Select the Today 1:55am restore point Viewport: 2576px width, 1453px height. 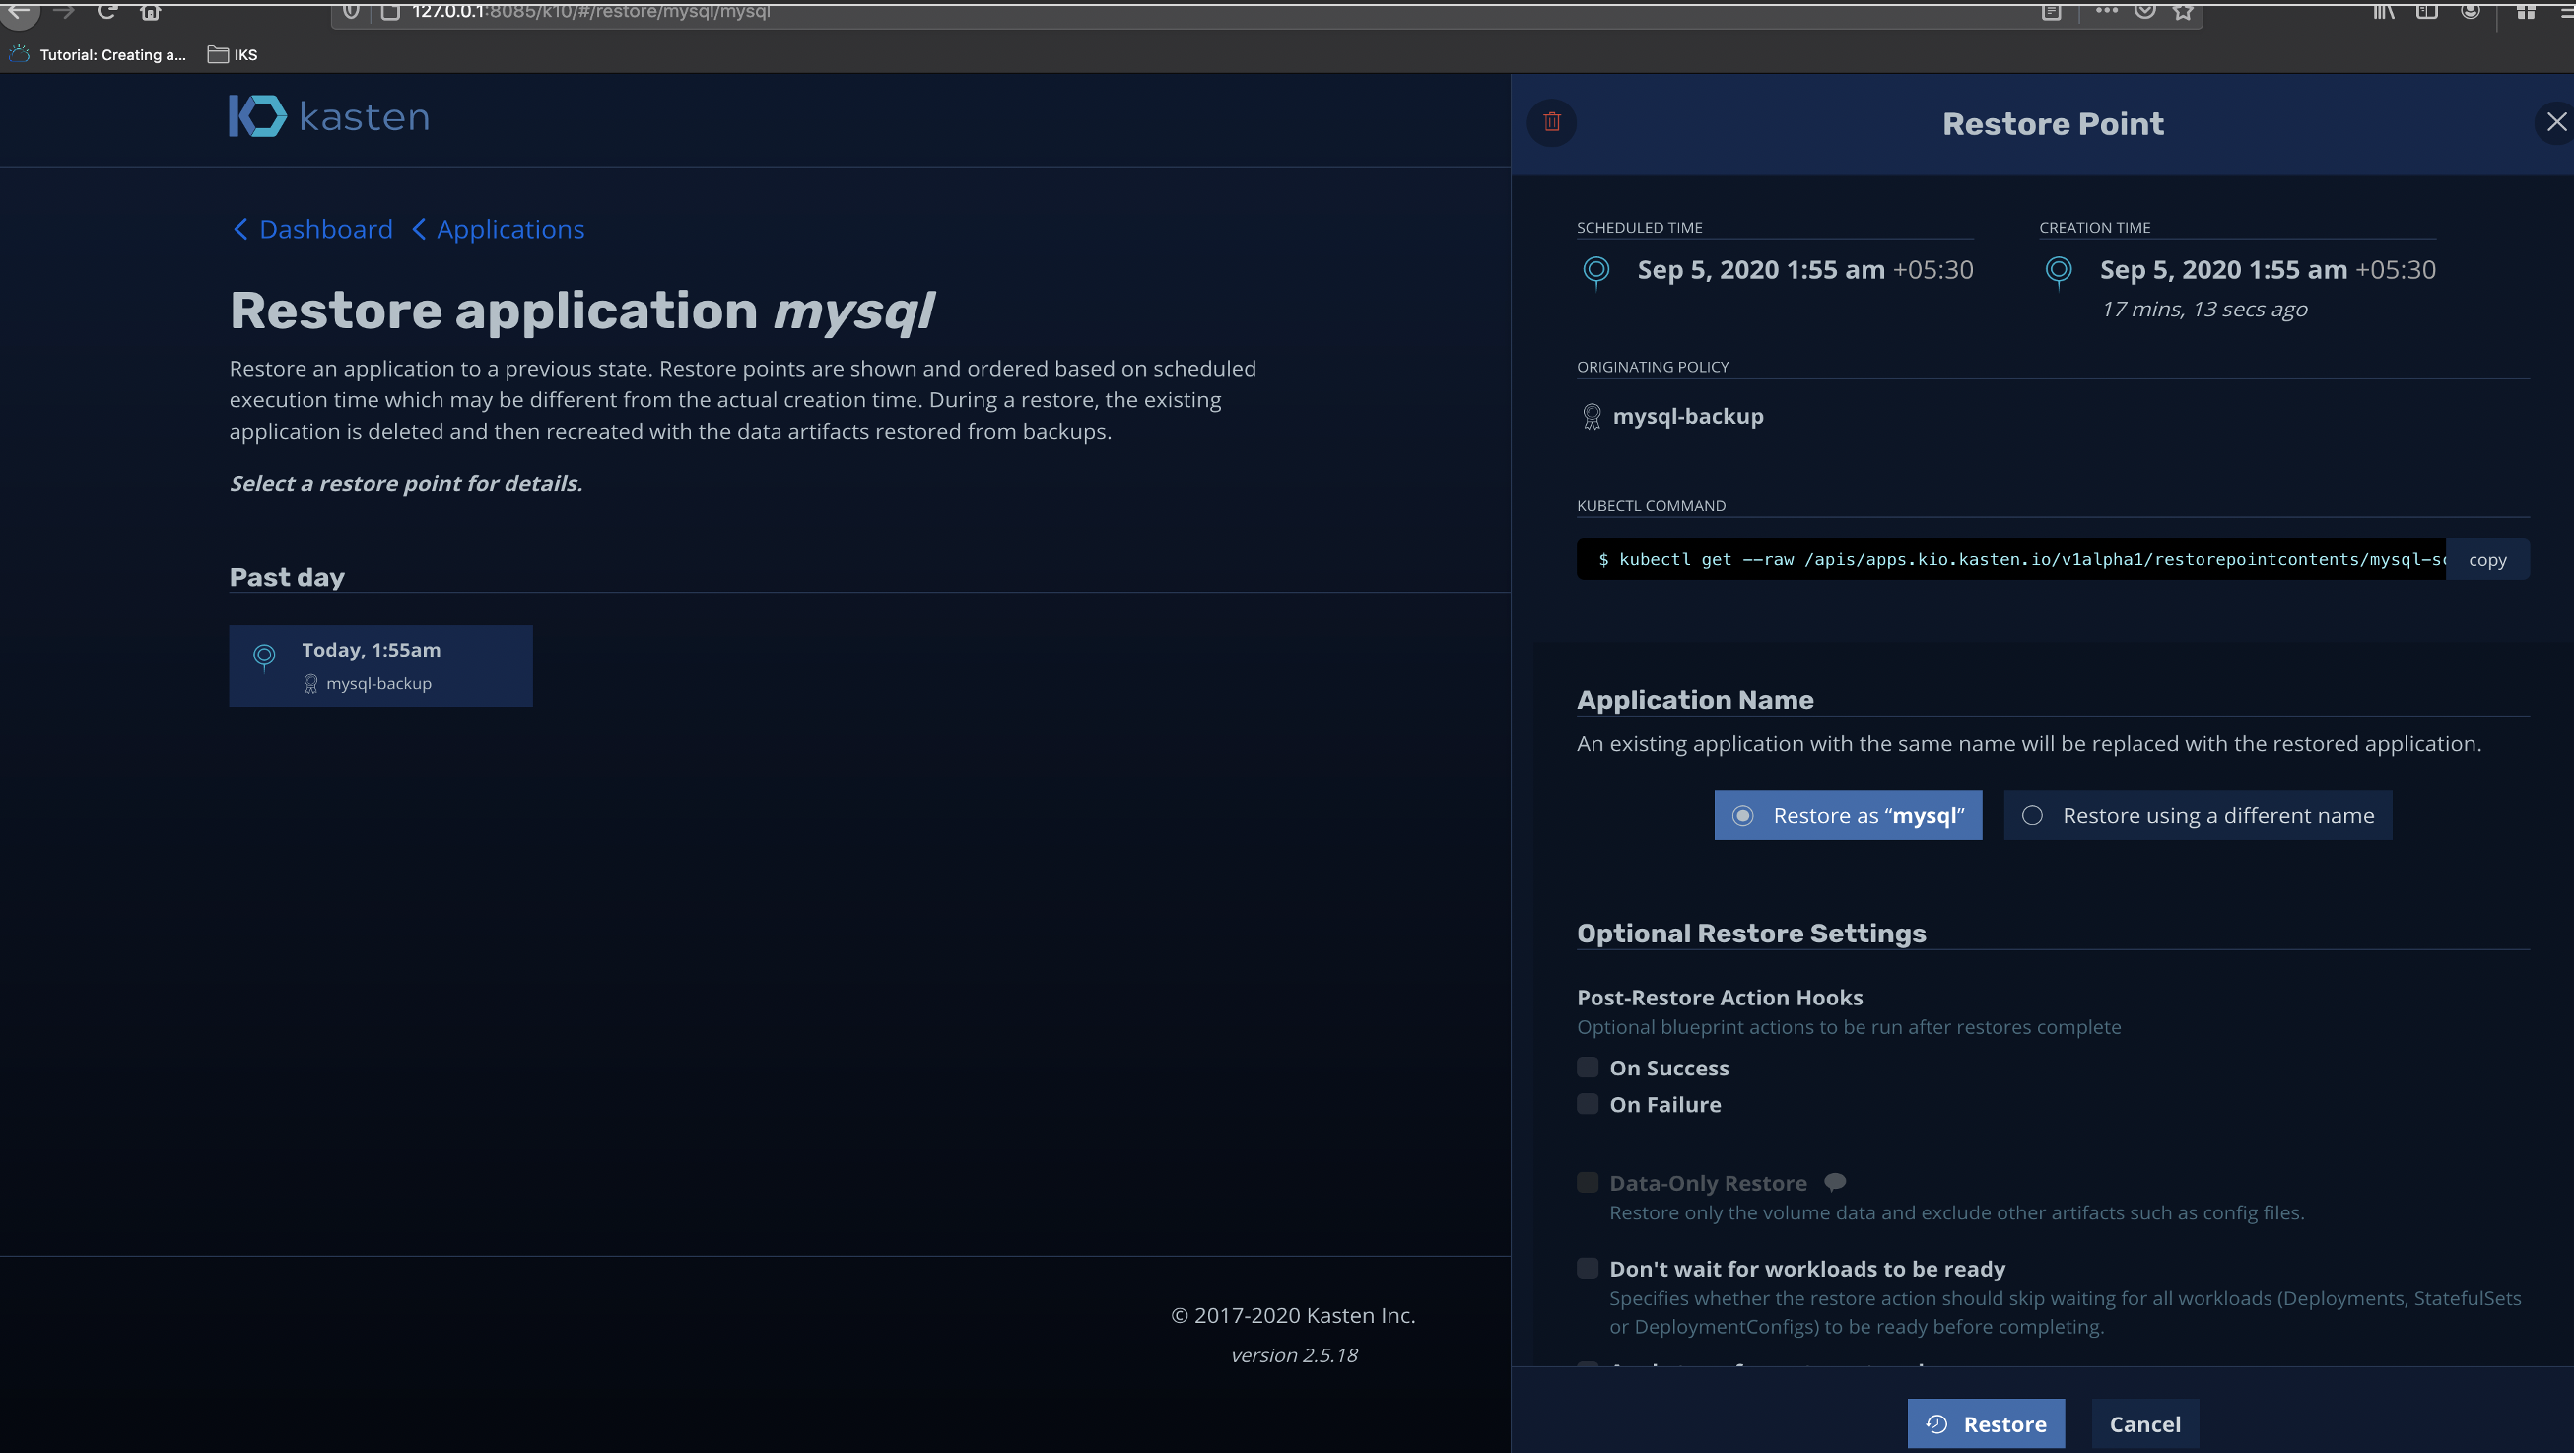click(x=380, y=666)
